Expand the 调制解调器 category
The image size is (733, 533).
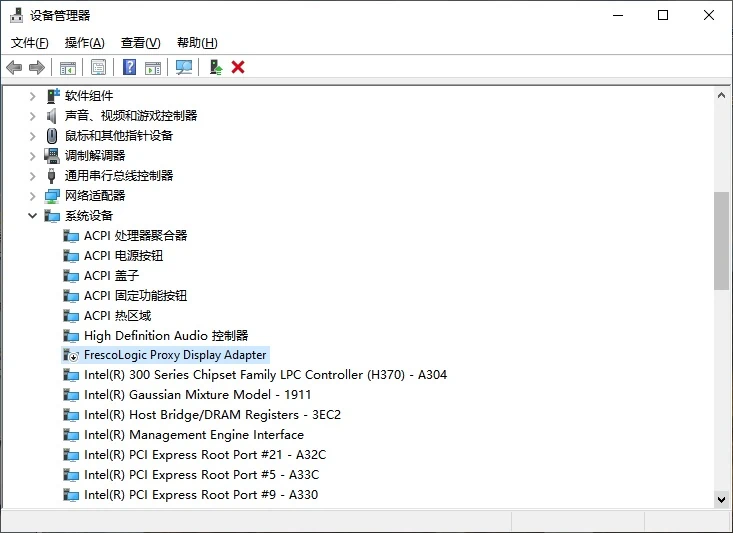[32, 156]
